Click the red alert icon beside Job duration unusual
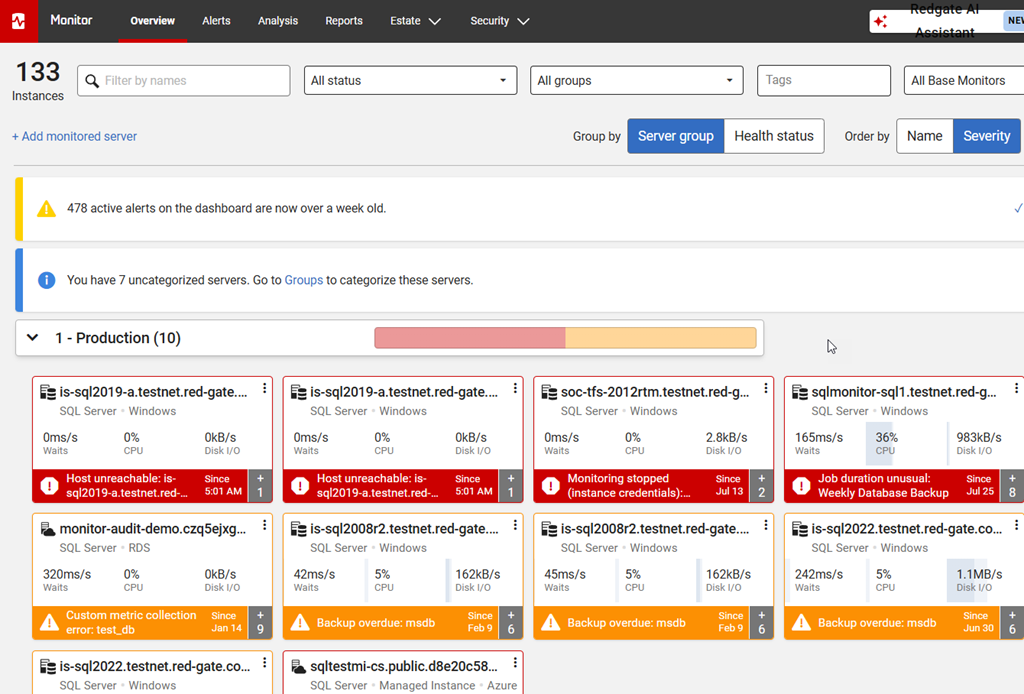 pos(801,486)
